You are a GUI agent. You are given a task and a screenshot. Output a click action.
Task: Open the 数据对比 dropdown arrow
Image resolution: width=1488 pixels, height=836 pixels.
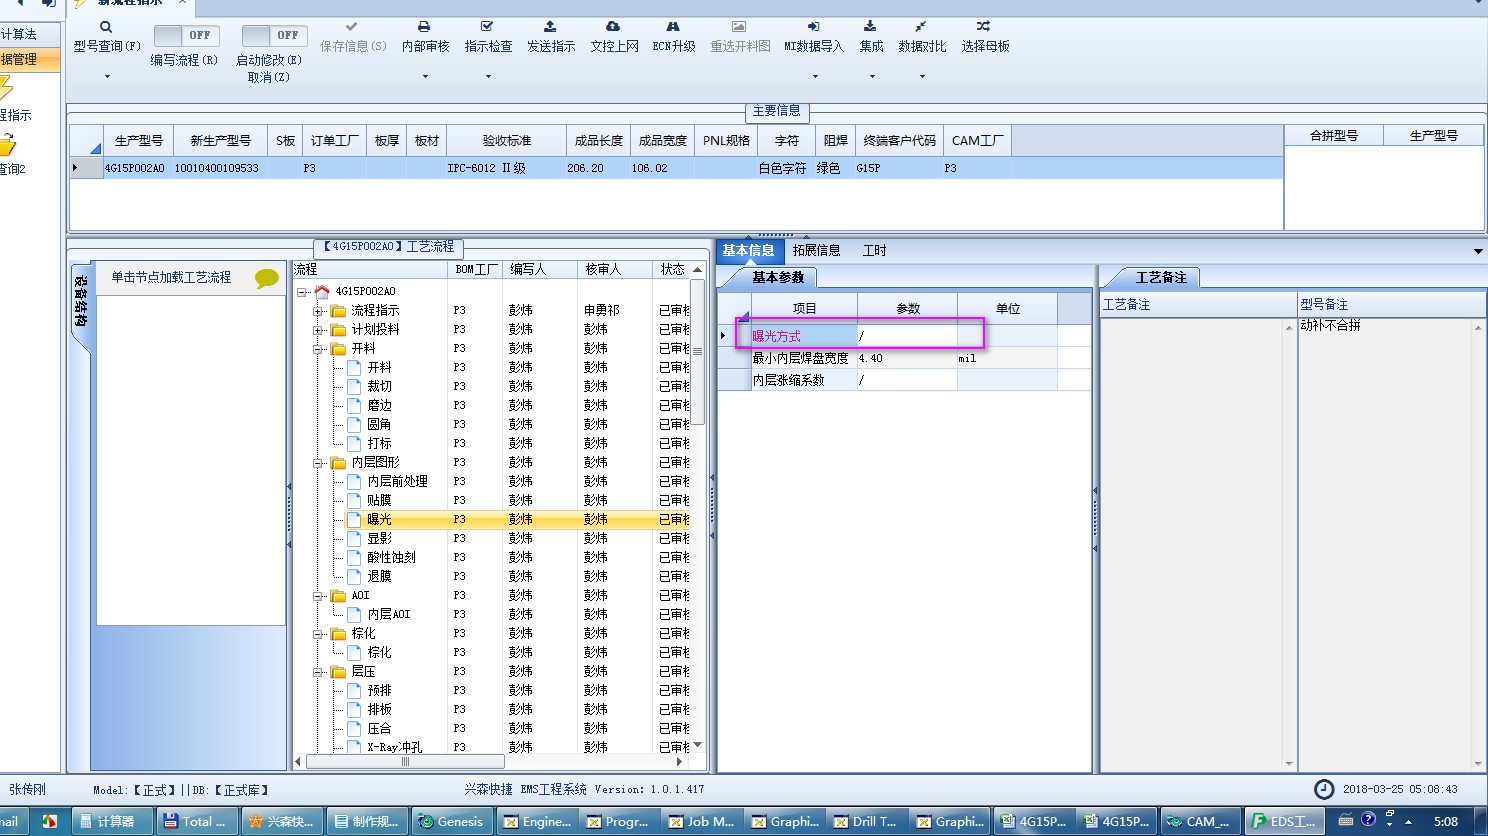pos(922,76)
